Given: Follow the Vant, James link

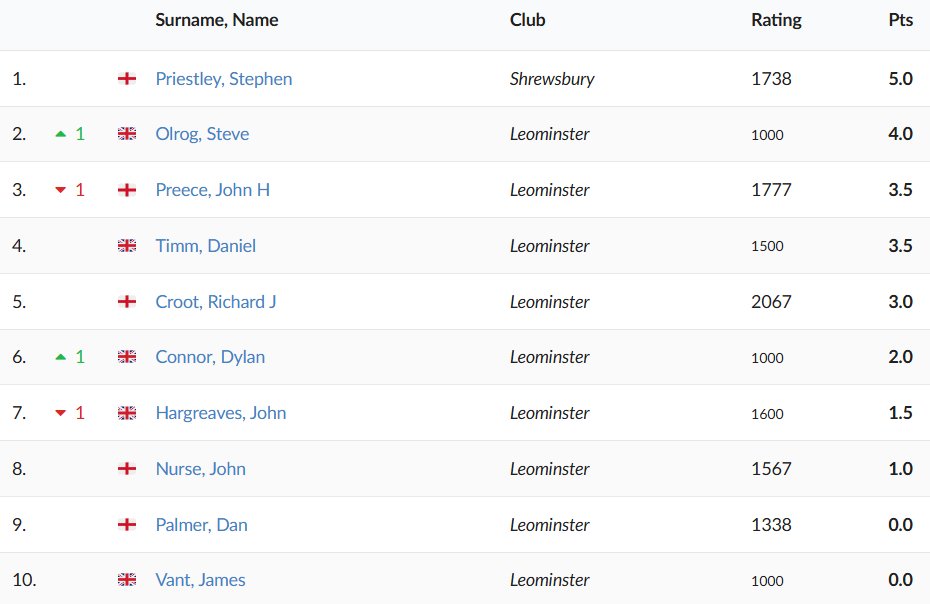Looking at the screenshot, I should (x=200, y=580).
